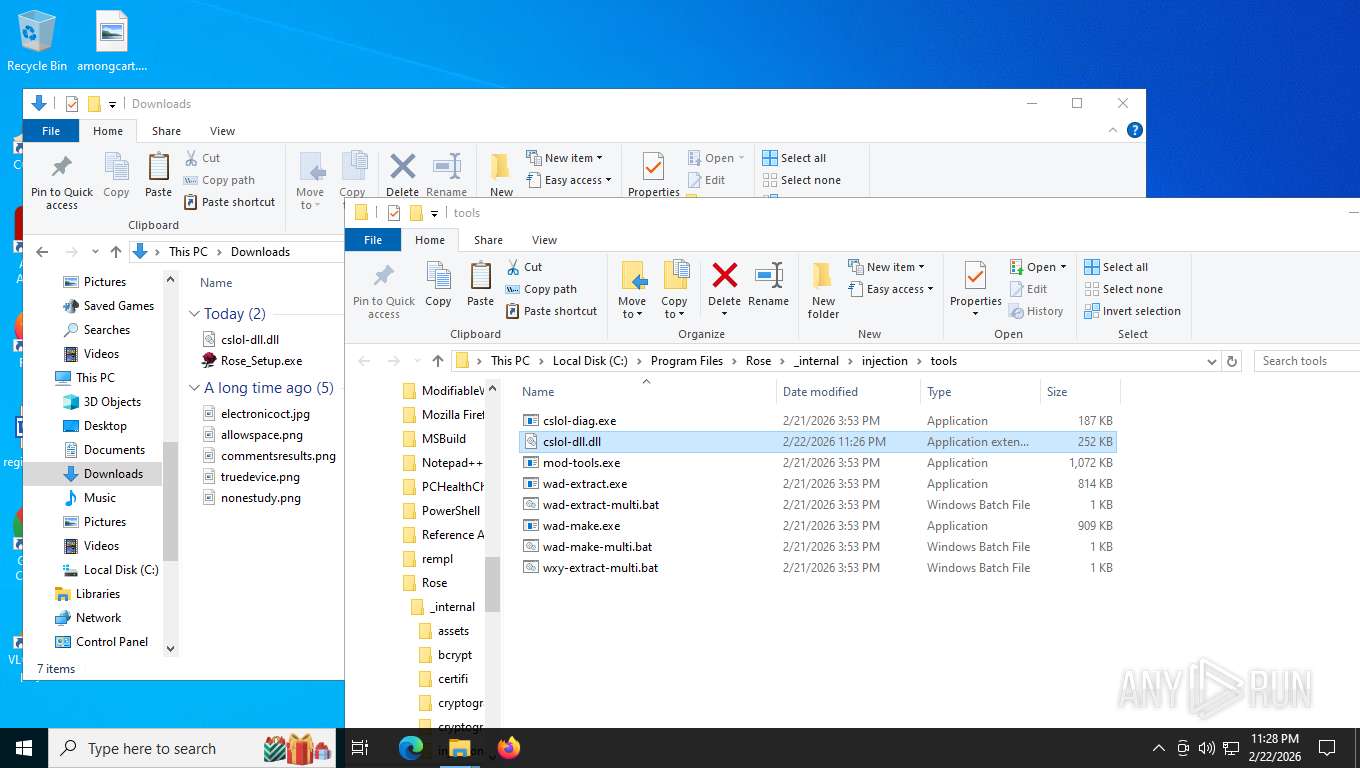The height and width of the screenshot is (768, 1360).
Task: Open New item dropdown in tools window
Action: coord(886,267)
